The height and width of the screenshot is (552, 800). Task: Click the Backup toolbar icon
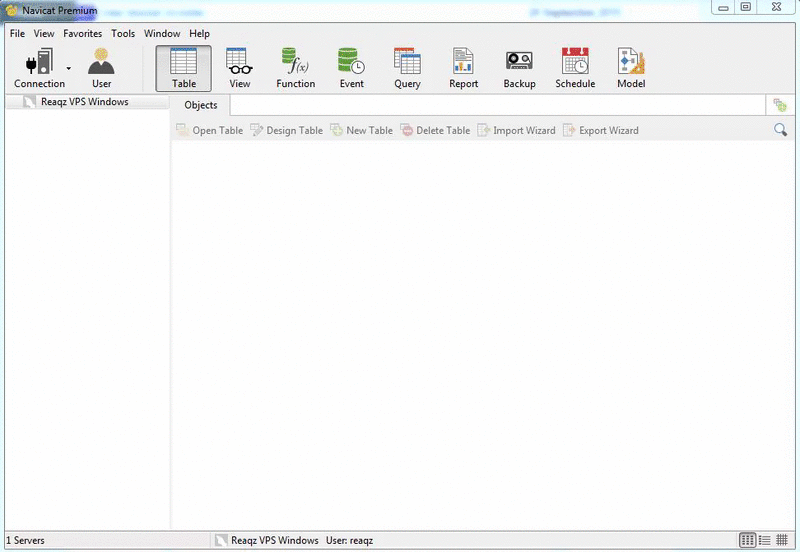[x=519, y=68]
